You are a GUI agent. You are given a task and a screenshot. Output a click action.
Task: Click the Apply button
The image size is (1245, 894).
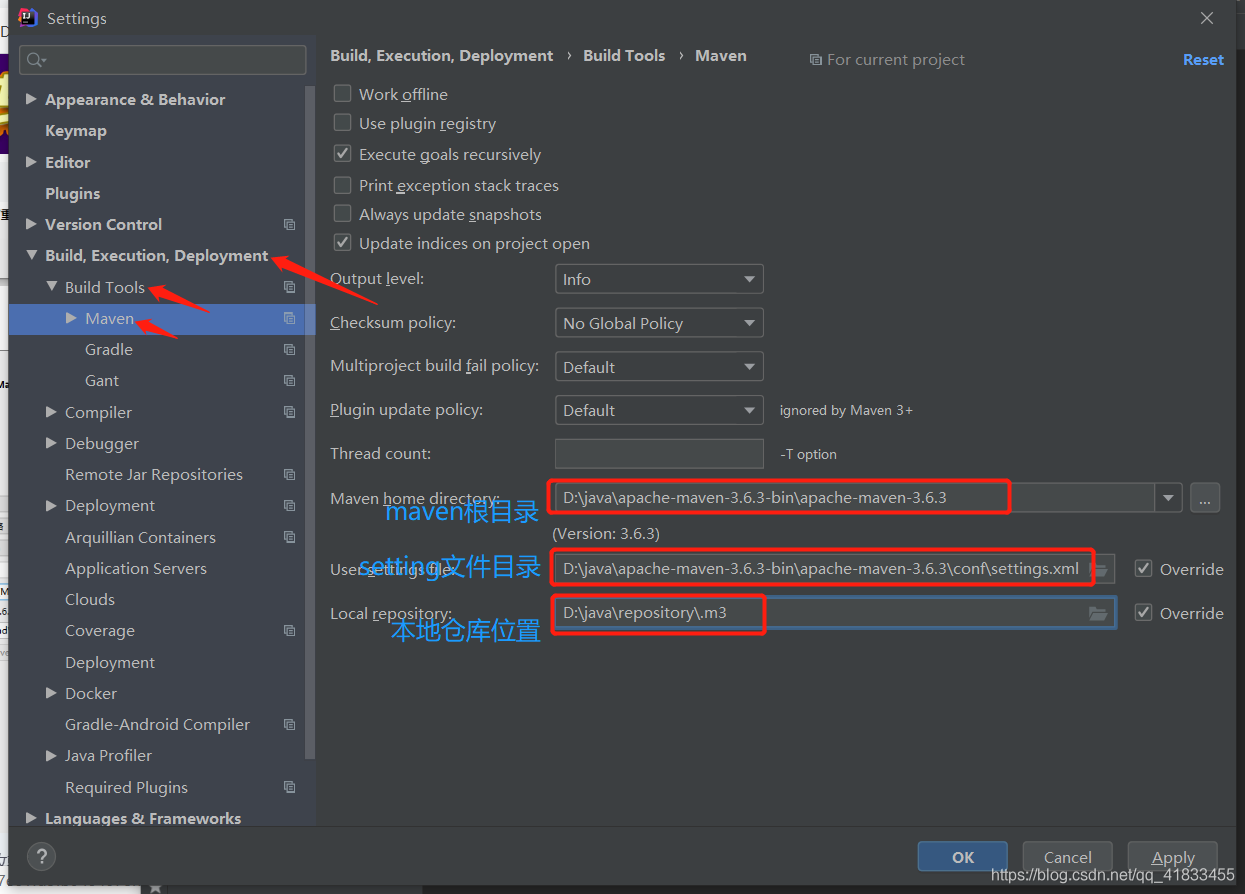(x=1173, y=857)
